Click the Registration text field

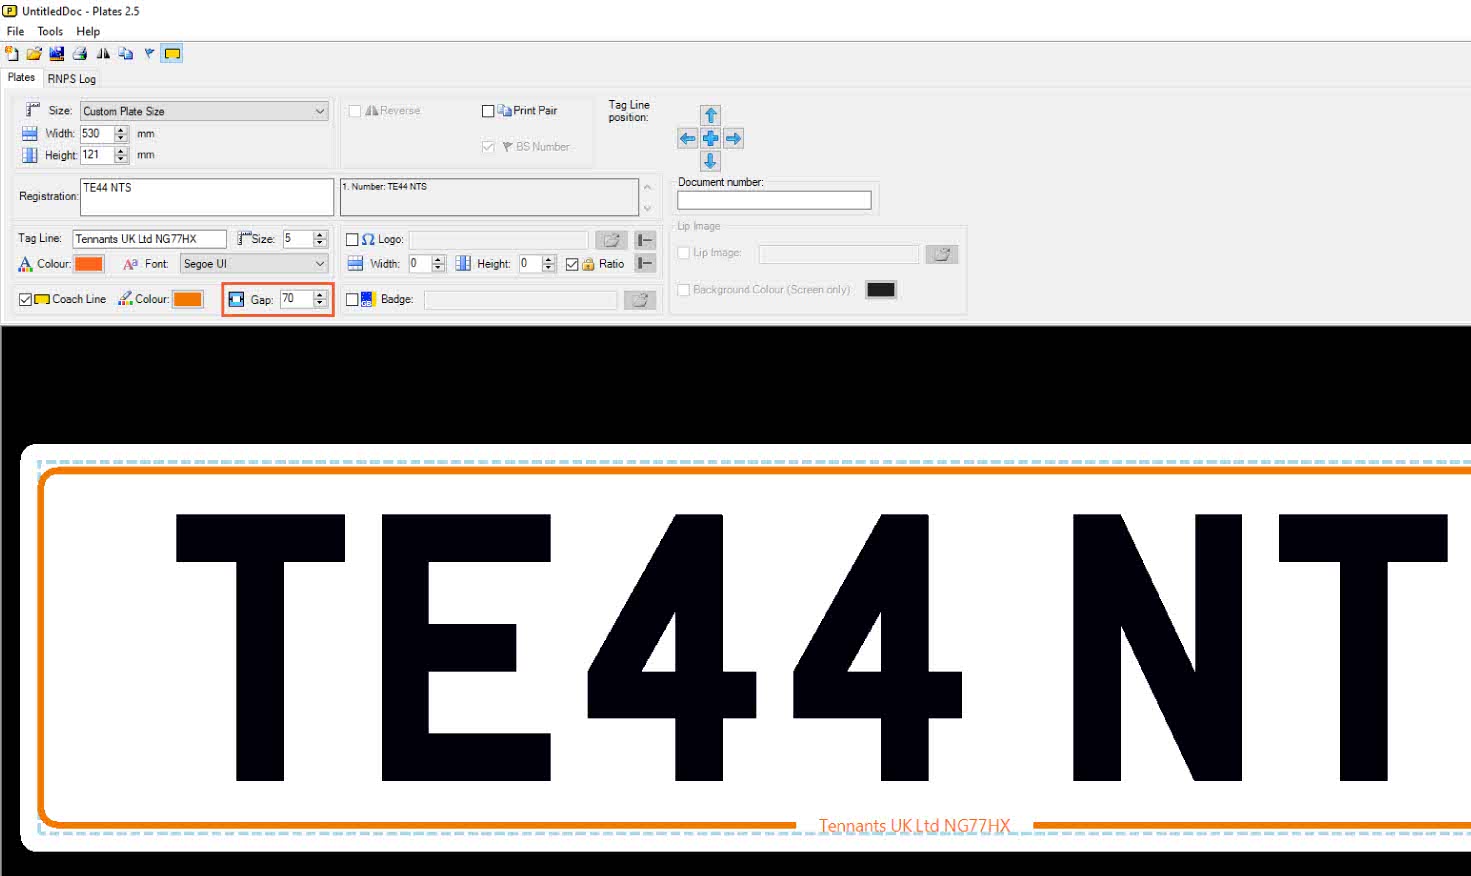point(207,197)
